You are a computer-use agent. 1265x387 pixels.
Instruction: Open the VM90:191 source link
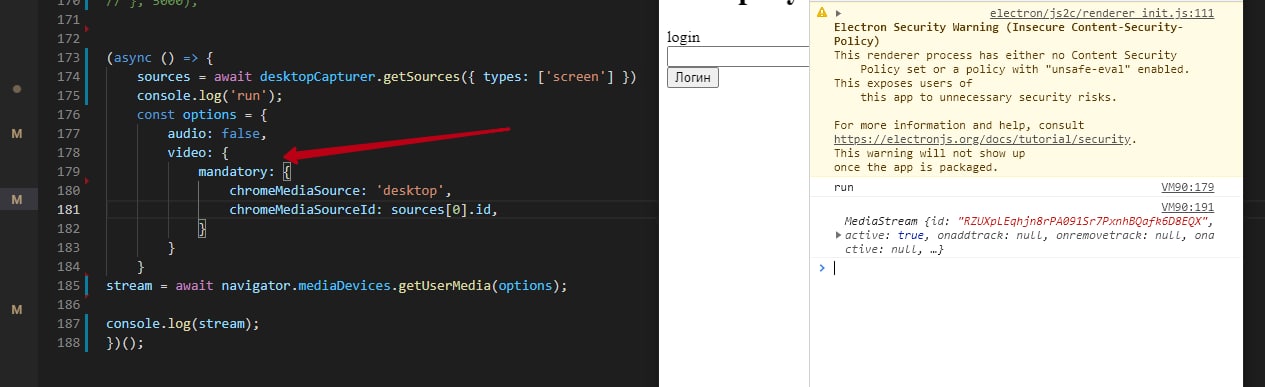(x=1187, y=207)
